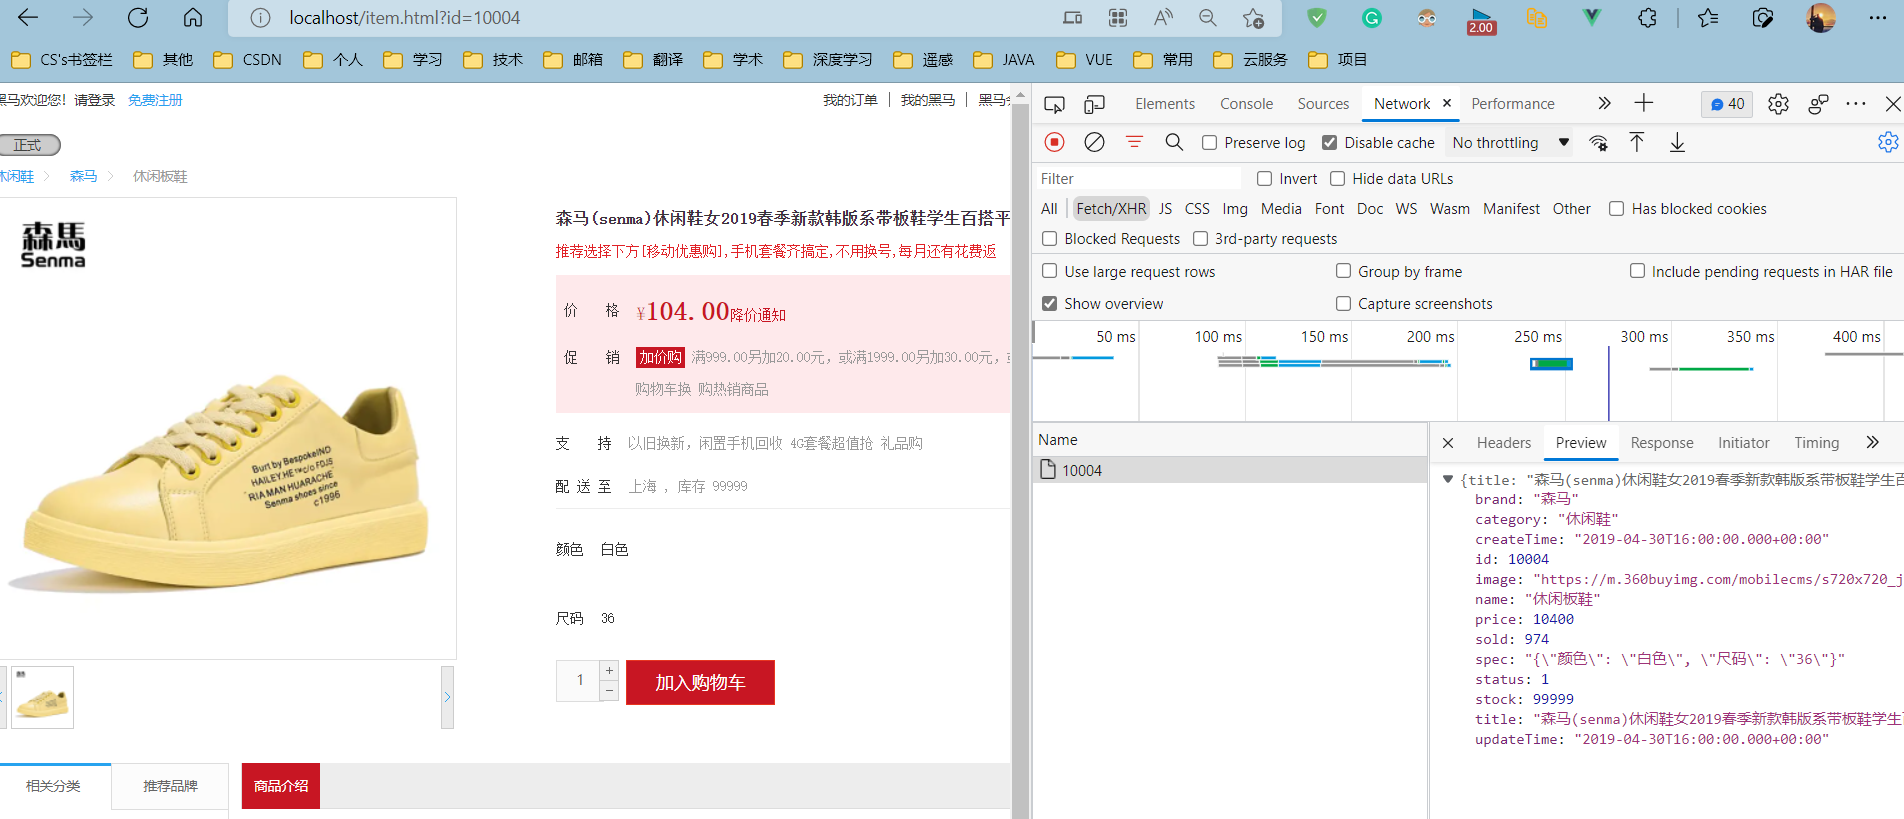Check the Invert filter checkbox
The width and height of the screenshot is (1904, 819).
(x=1264, y=179)
